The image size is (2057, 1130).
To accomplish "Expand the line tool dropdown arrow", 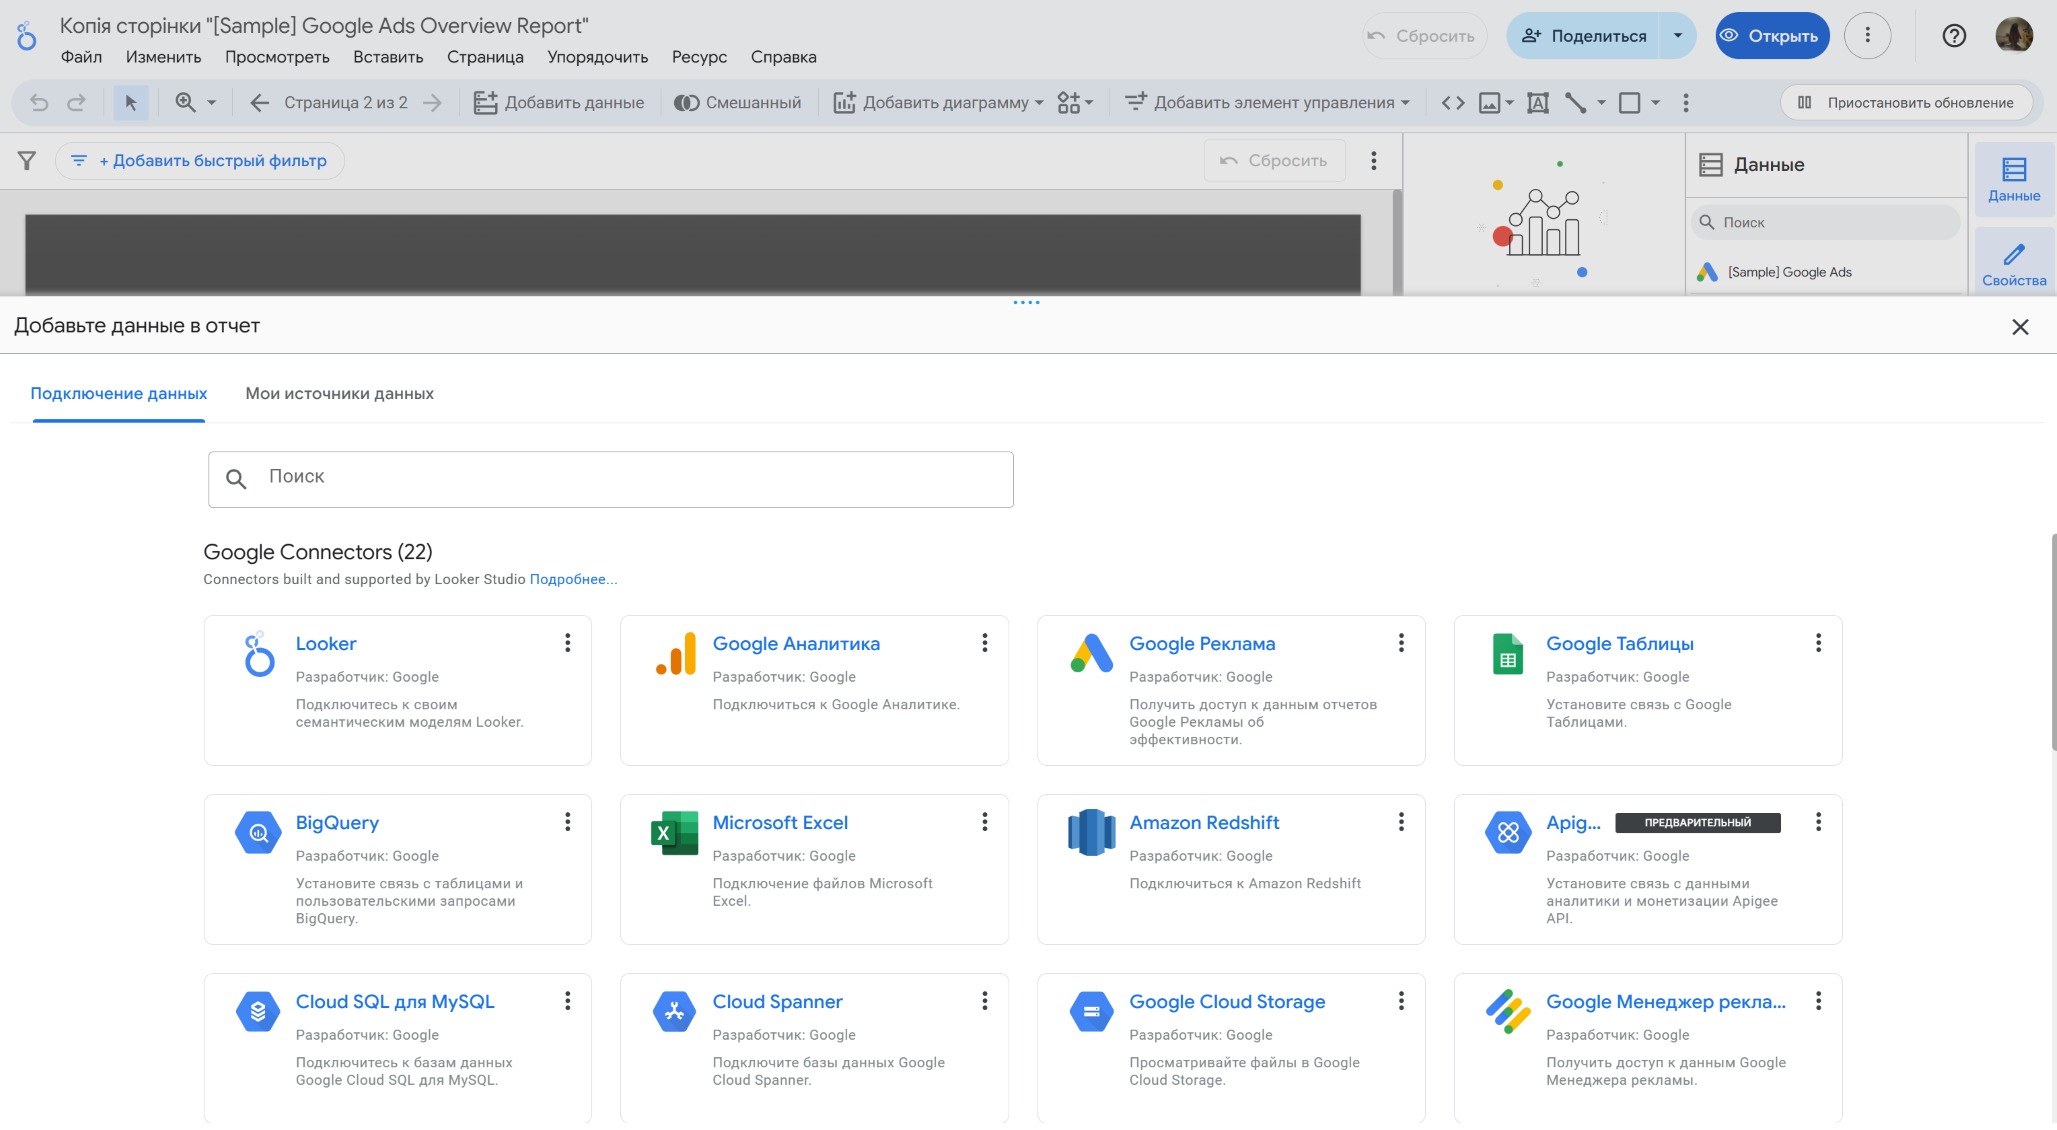I will click(x=1601, y=102).
